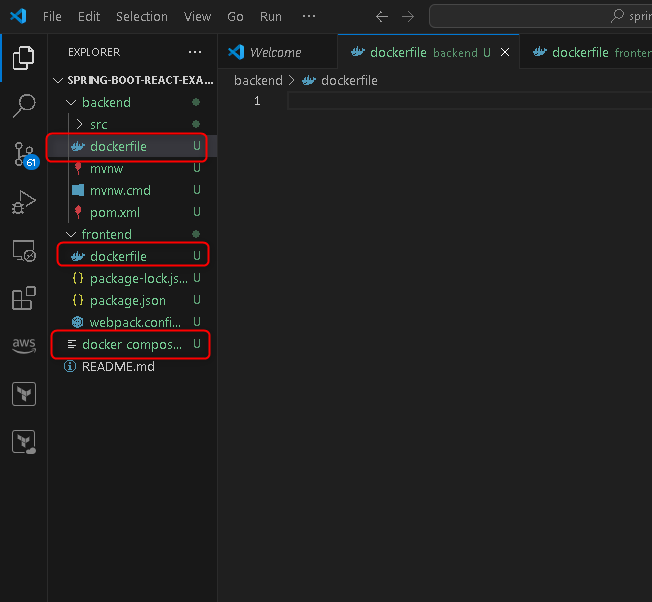Open the File menu
Image resolution: width=652 pixels, height=602 pixels.
(52, 17)
